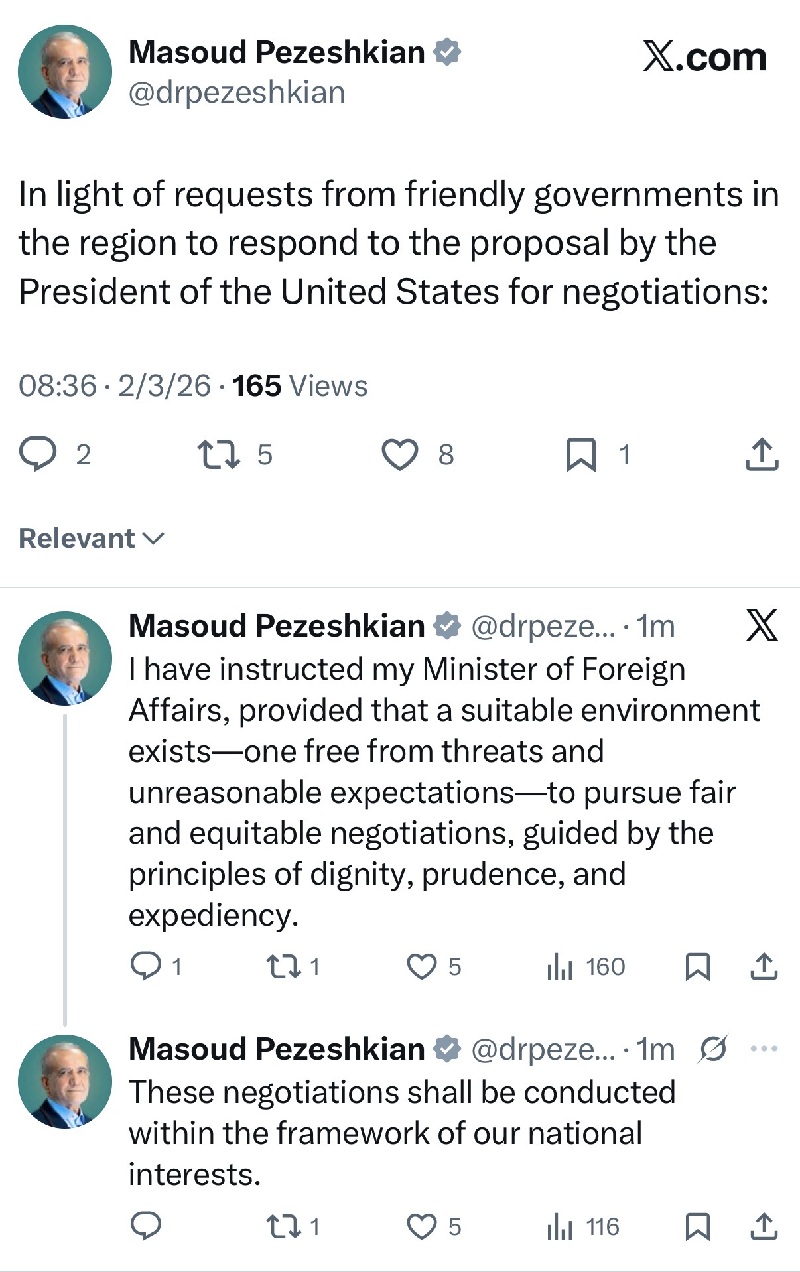Viewport: 800px width, 1272px height.
Task: Open more options on national interests reply
Action: pos(763,1048)
